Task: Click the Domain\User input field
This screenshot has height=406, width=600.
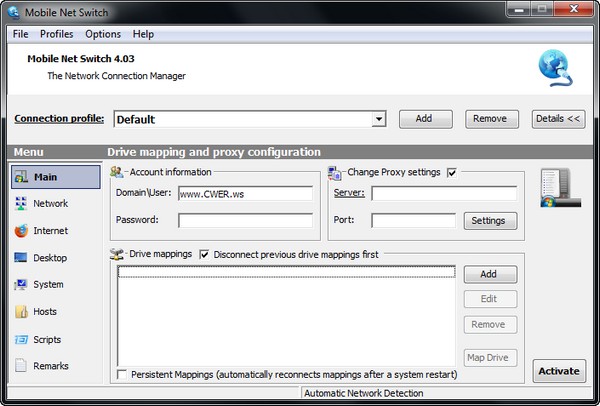Action: (x=245, y=194)
